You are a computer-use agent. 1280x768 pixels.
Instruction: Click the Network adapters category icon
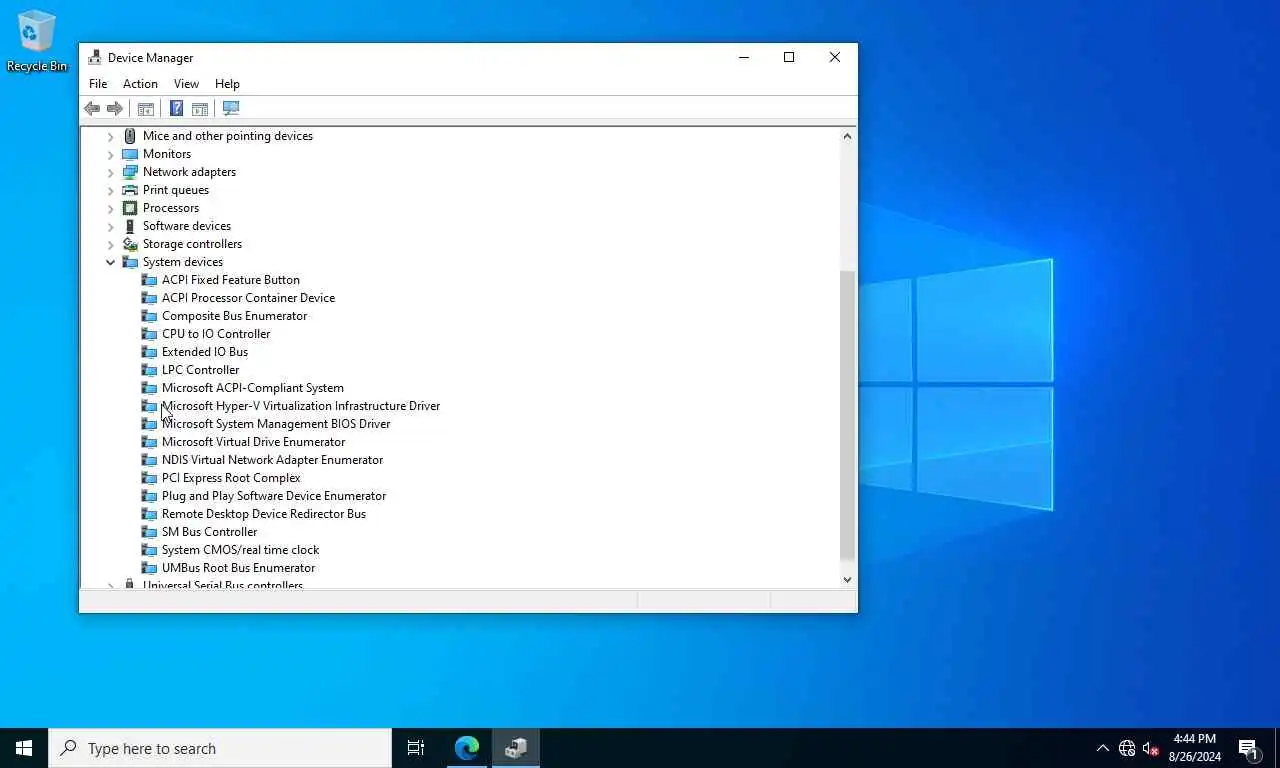click(x=130, y=172)
